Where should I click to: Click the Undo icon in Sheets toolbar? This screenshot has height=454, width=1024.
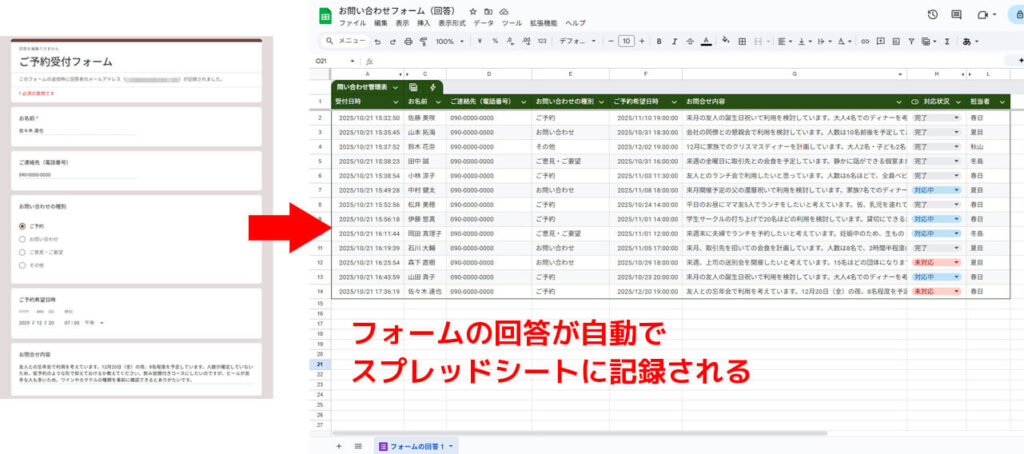pyautogui.click(x=378, y=41)
